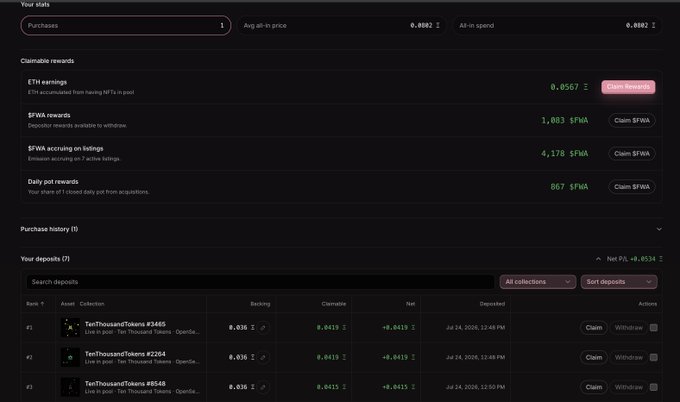Select the Avg all-in price stat card
680x402 pixels.
342,26
